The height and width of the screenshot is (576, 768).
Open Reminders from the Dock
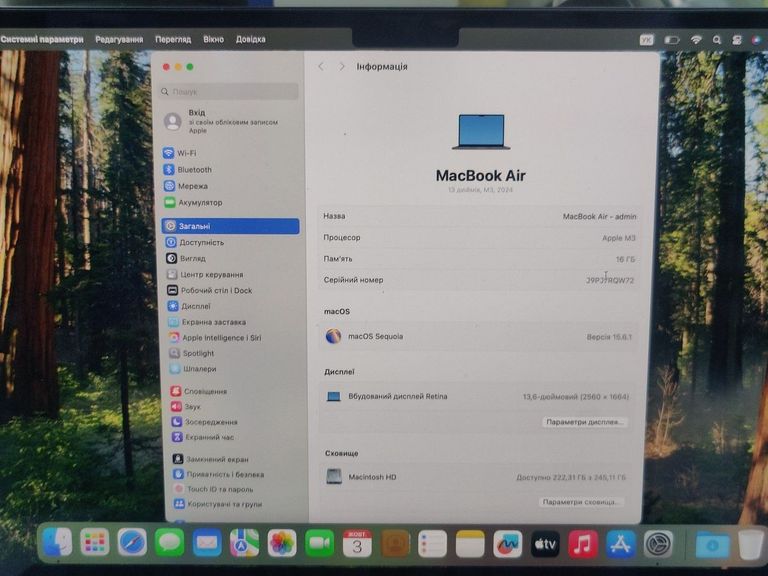point(432,544)
